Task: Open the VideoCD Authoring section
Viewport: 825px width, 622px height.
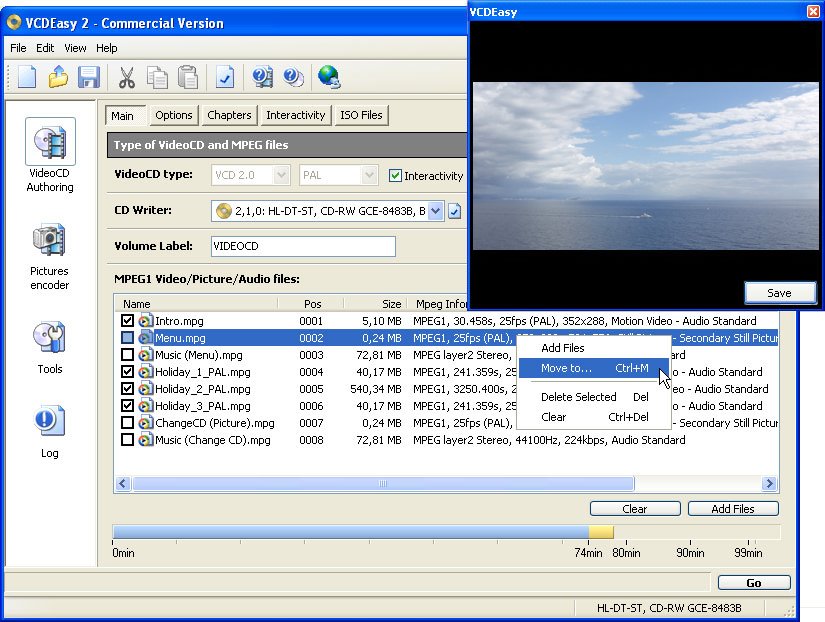Action: 50,156
